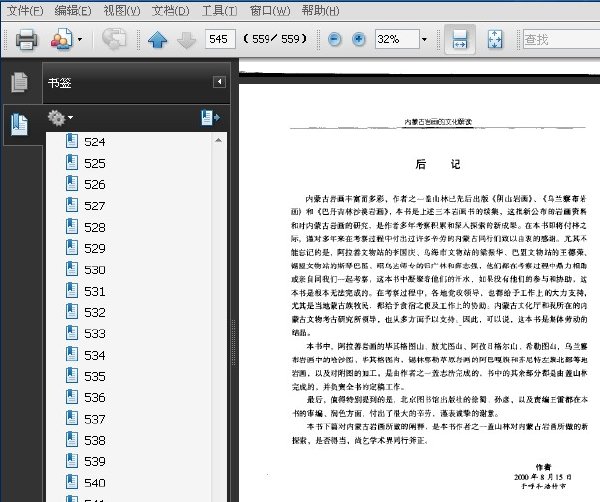Open the 帮助(H) menu
600x502 pixels.
(320, 10)
